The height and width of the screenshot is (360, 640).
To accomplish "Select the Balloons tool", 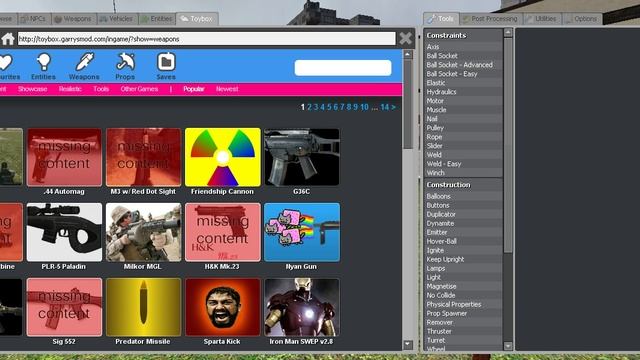I will coord(463,196).
